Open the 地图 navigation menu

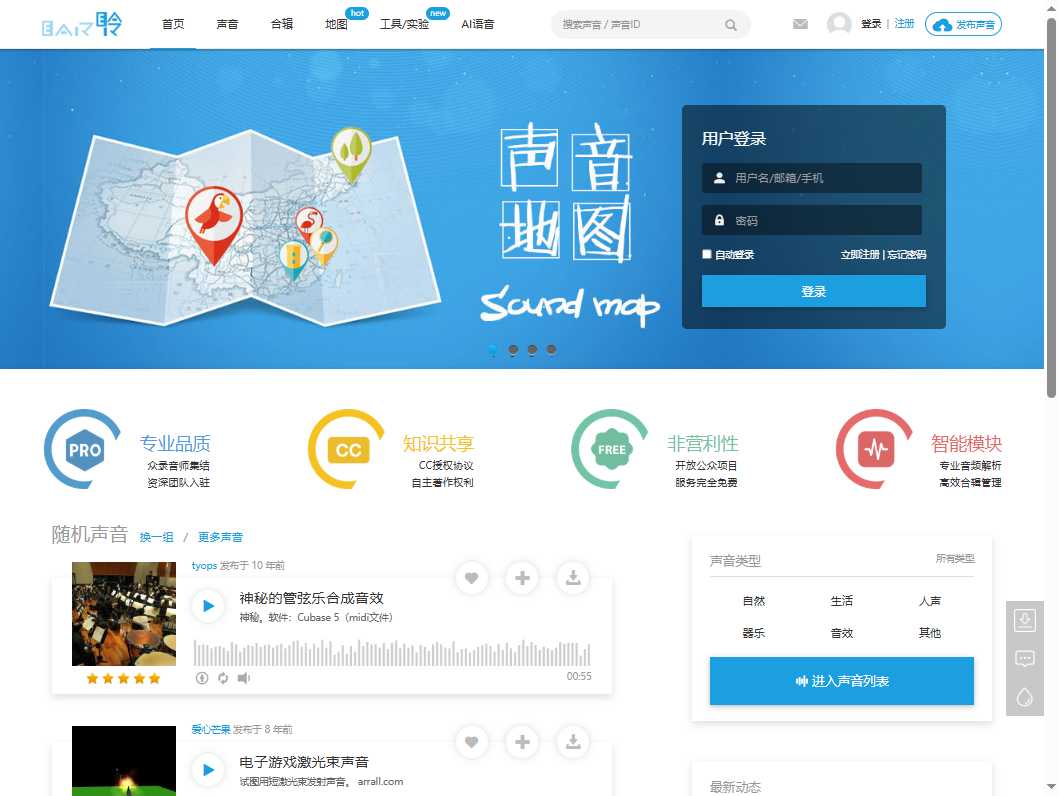coord(337,24)
